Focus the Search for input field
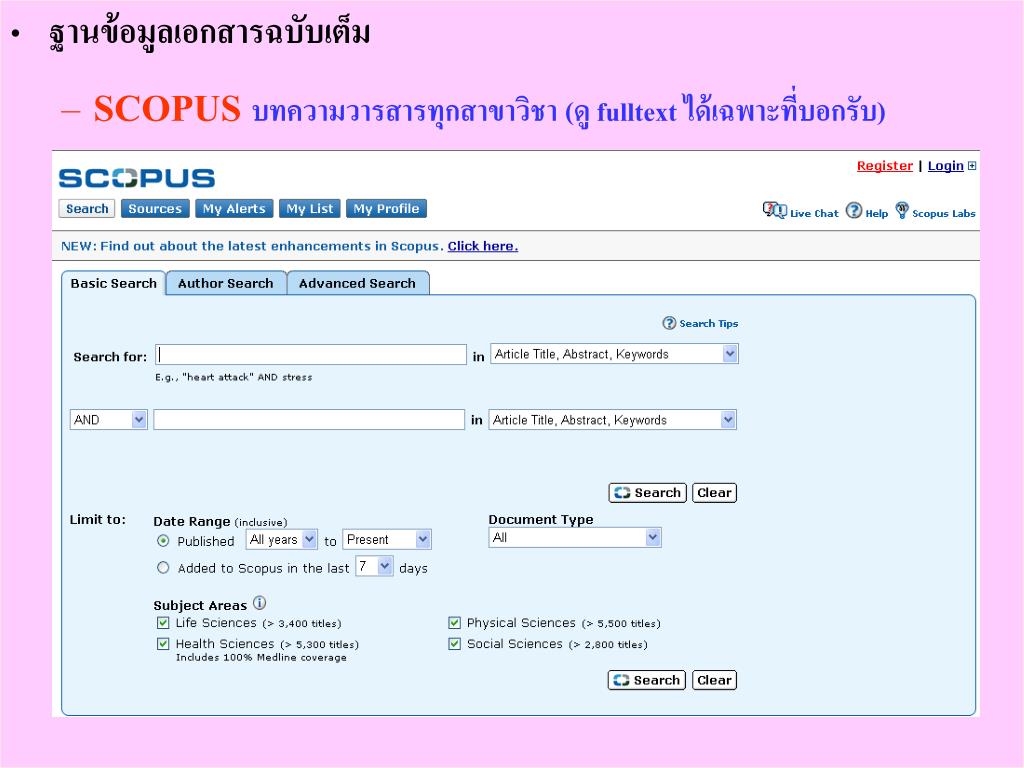 (x=311, y=354)
